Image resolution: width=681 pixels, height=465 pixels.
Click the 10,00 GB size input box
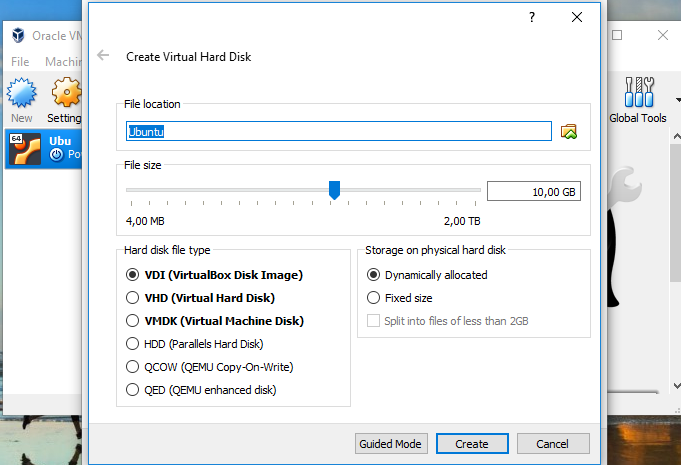pos(534,191)
